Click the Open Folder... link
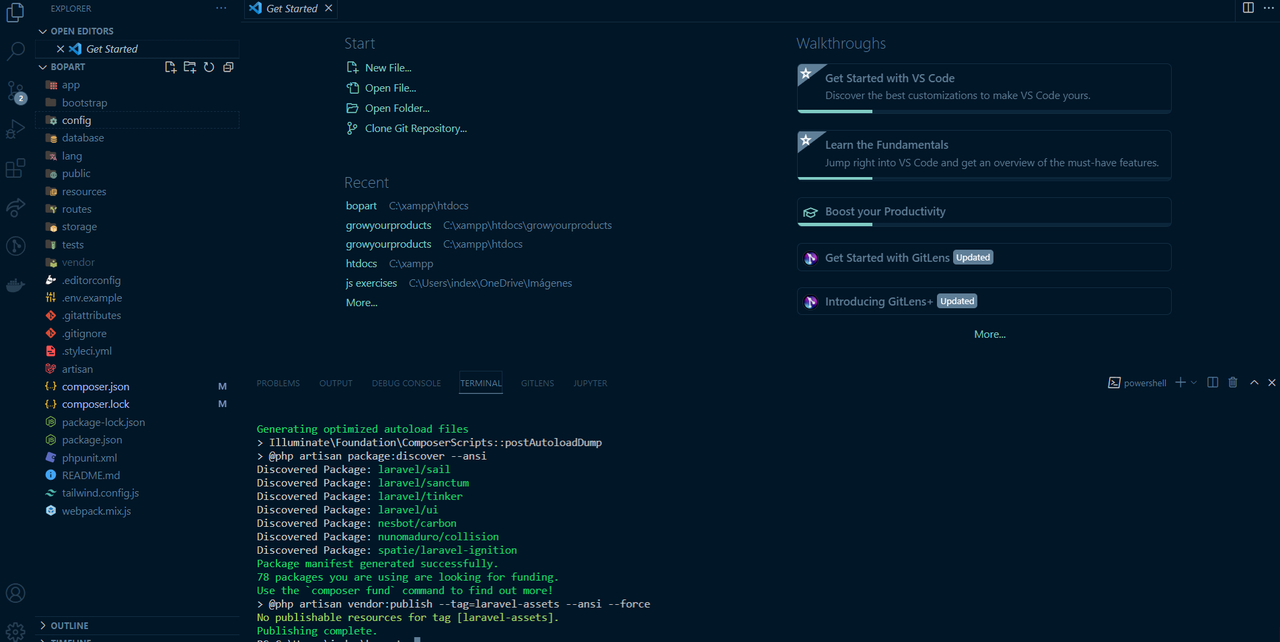 coord(397,108)
